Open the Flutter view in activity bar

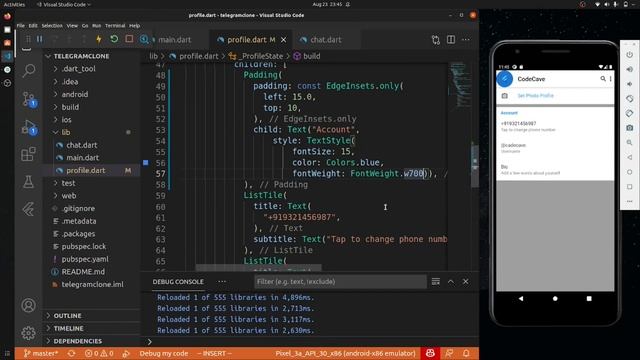(x=28, y=209)
